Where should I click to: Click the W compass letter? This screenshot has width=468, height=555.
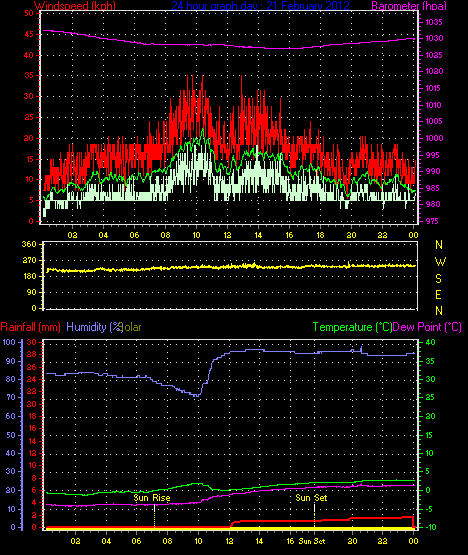440,262
